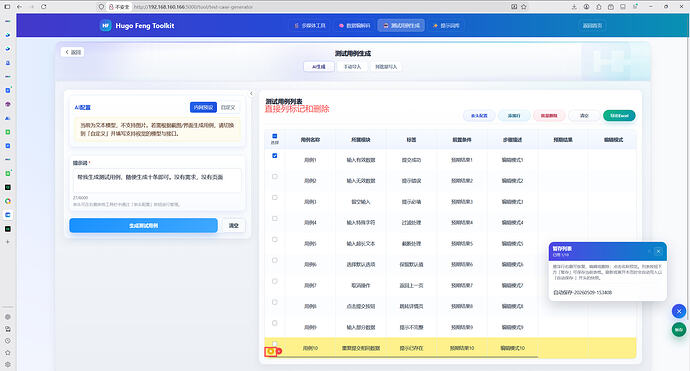Switch to the AI生成 tab
690x371 pixels.
(x=319, y=67)
